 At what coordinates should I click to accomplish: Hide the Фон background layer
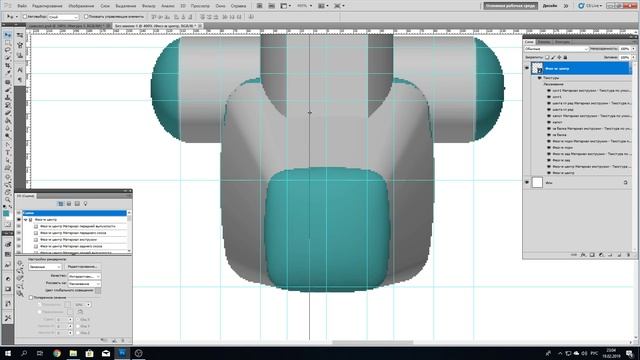527,182
